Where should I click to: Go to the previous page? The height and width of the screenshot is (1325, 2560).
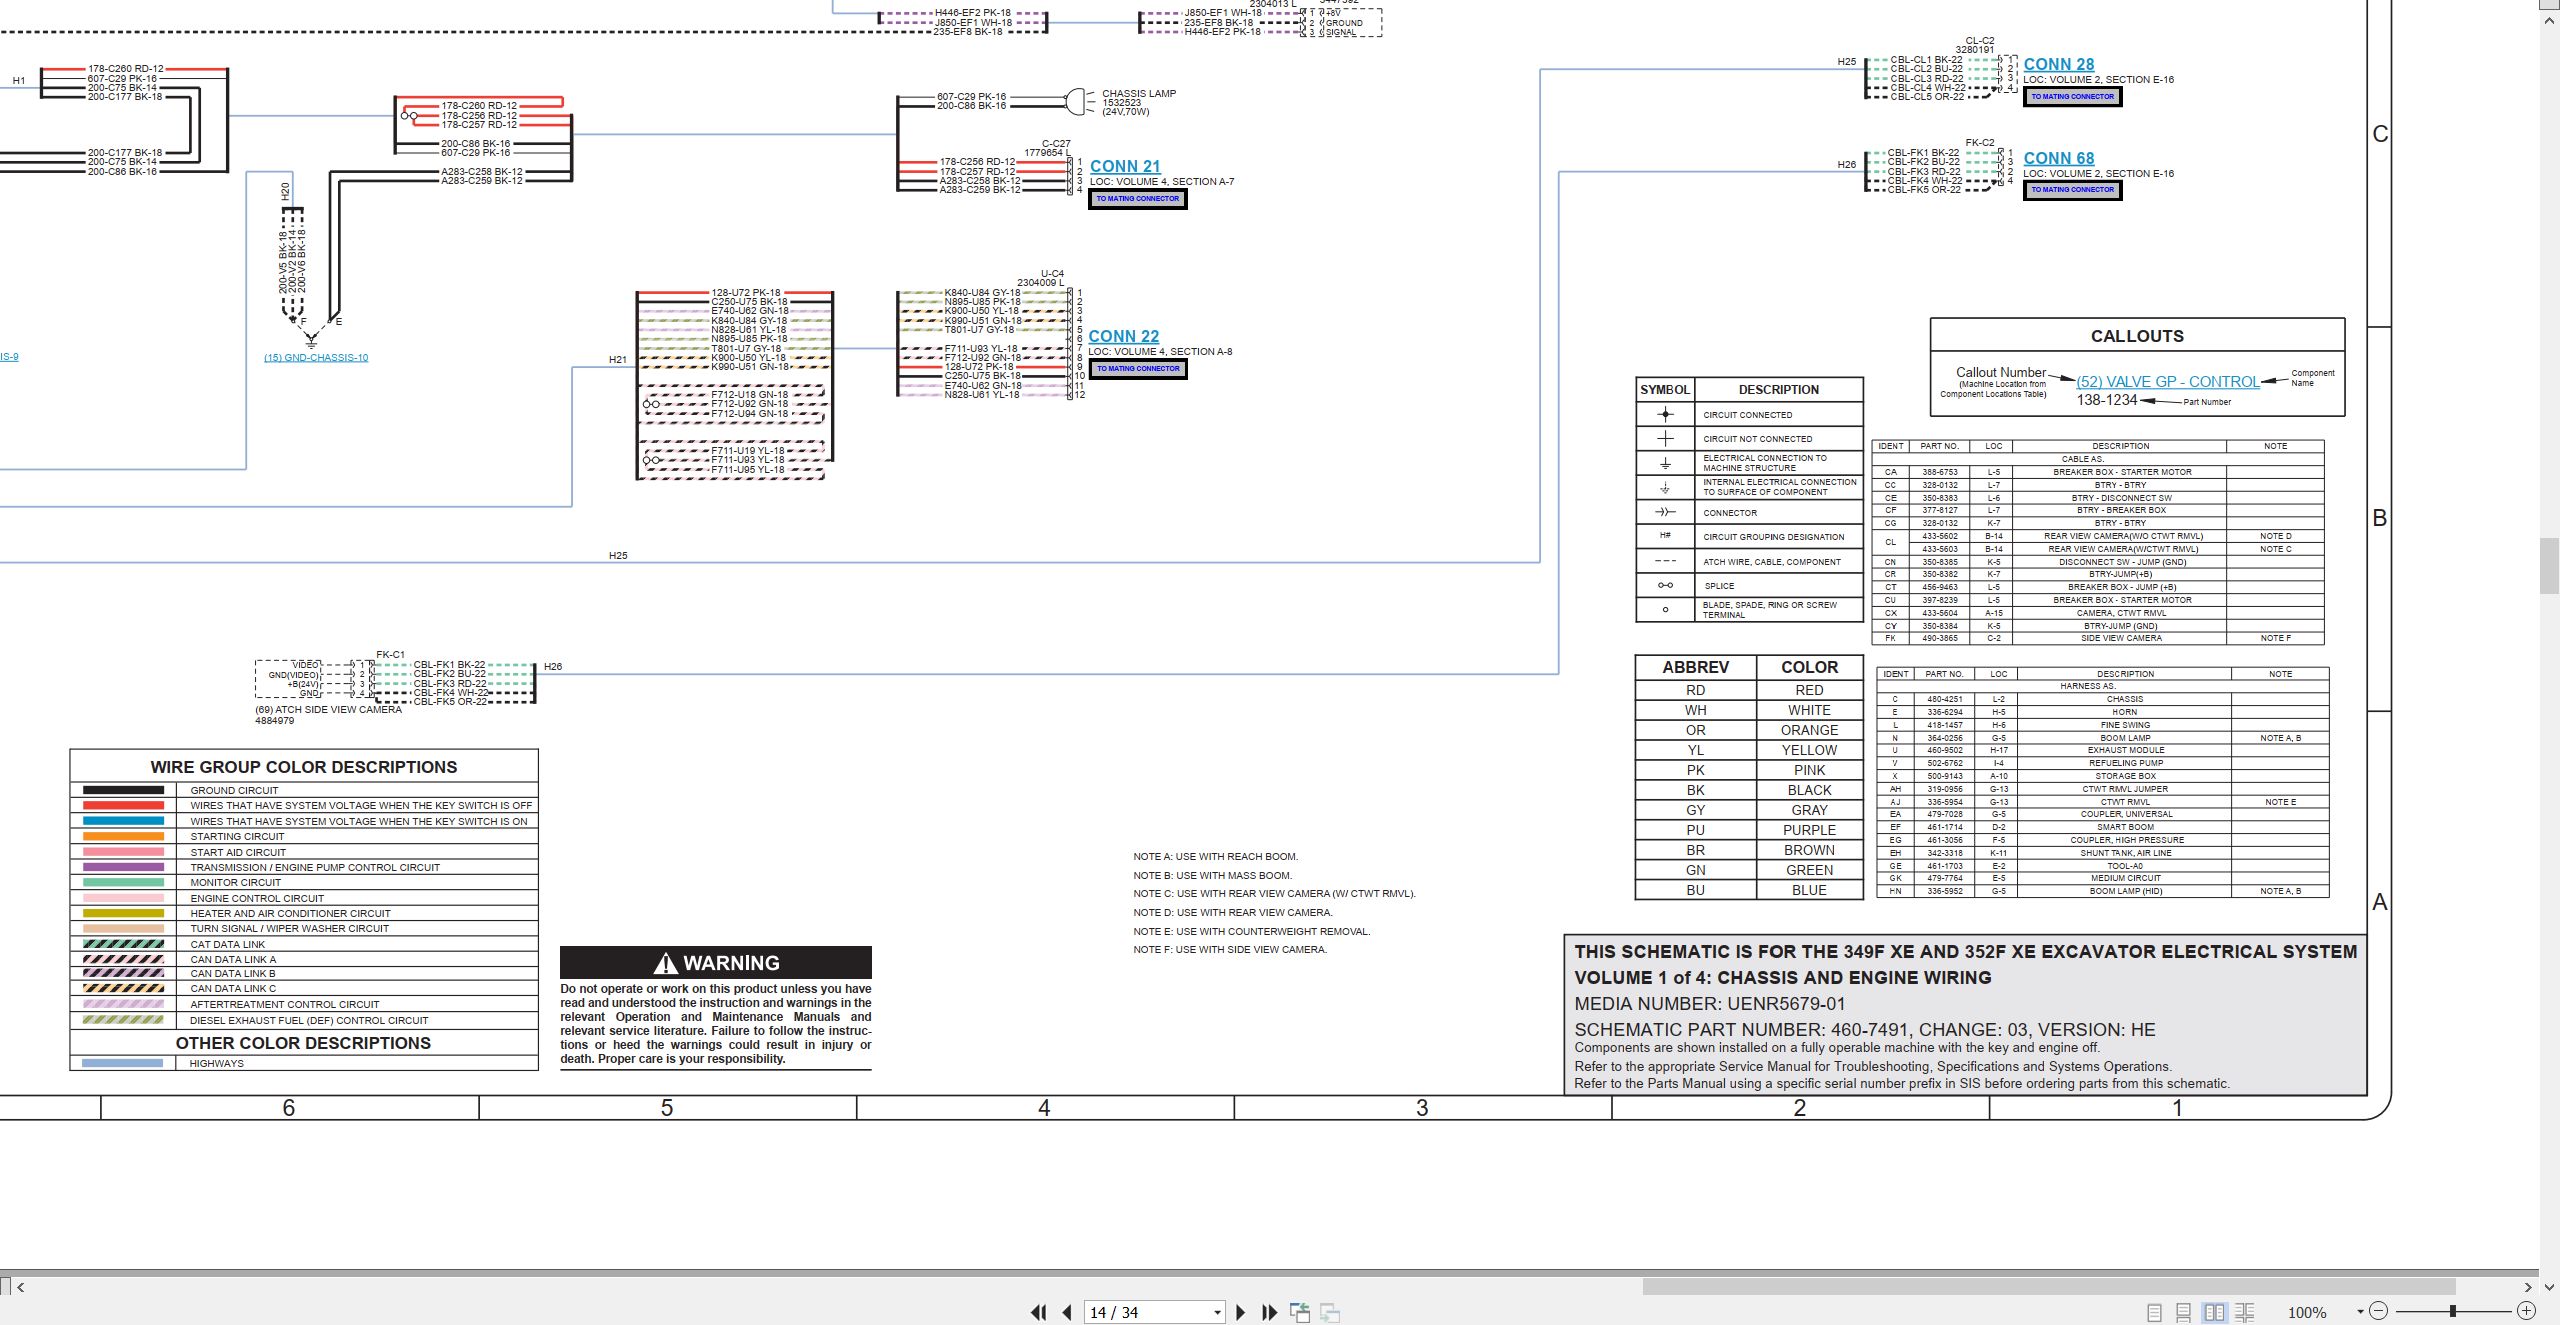tap(1067, 1312)
